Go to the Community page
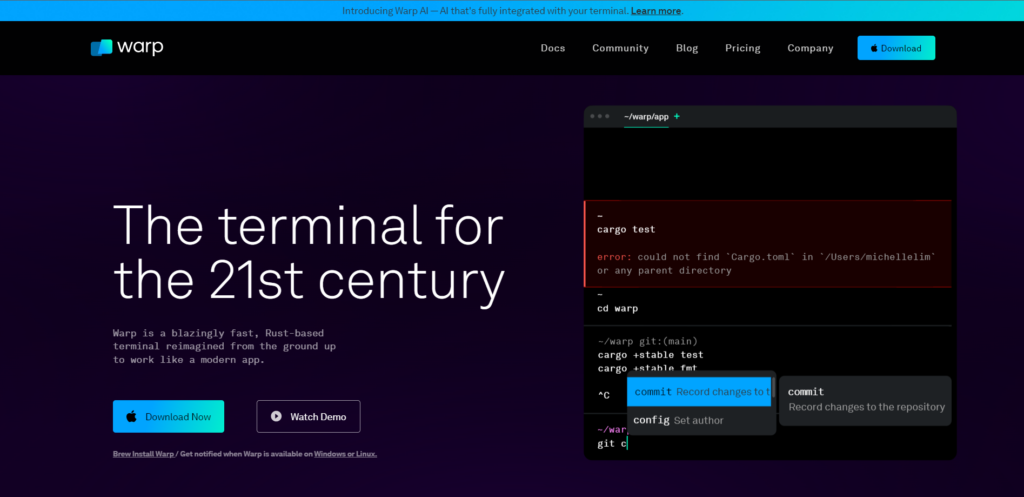 pos(620,48)
